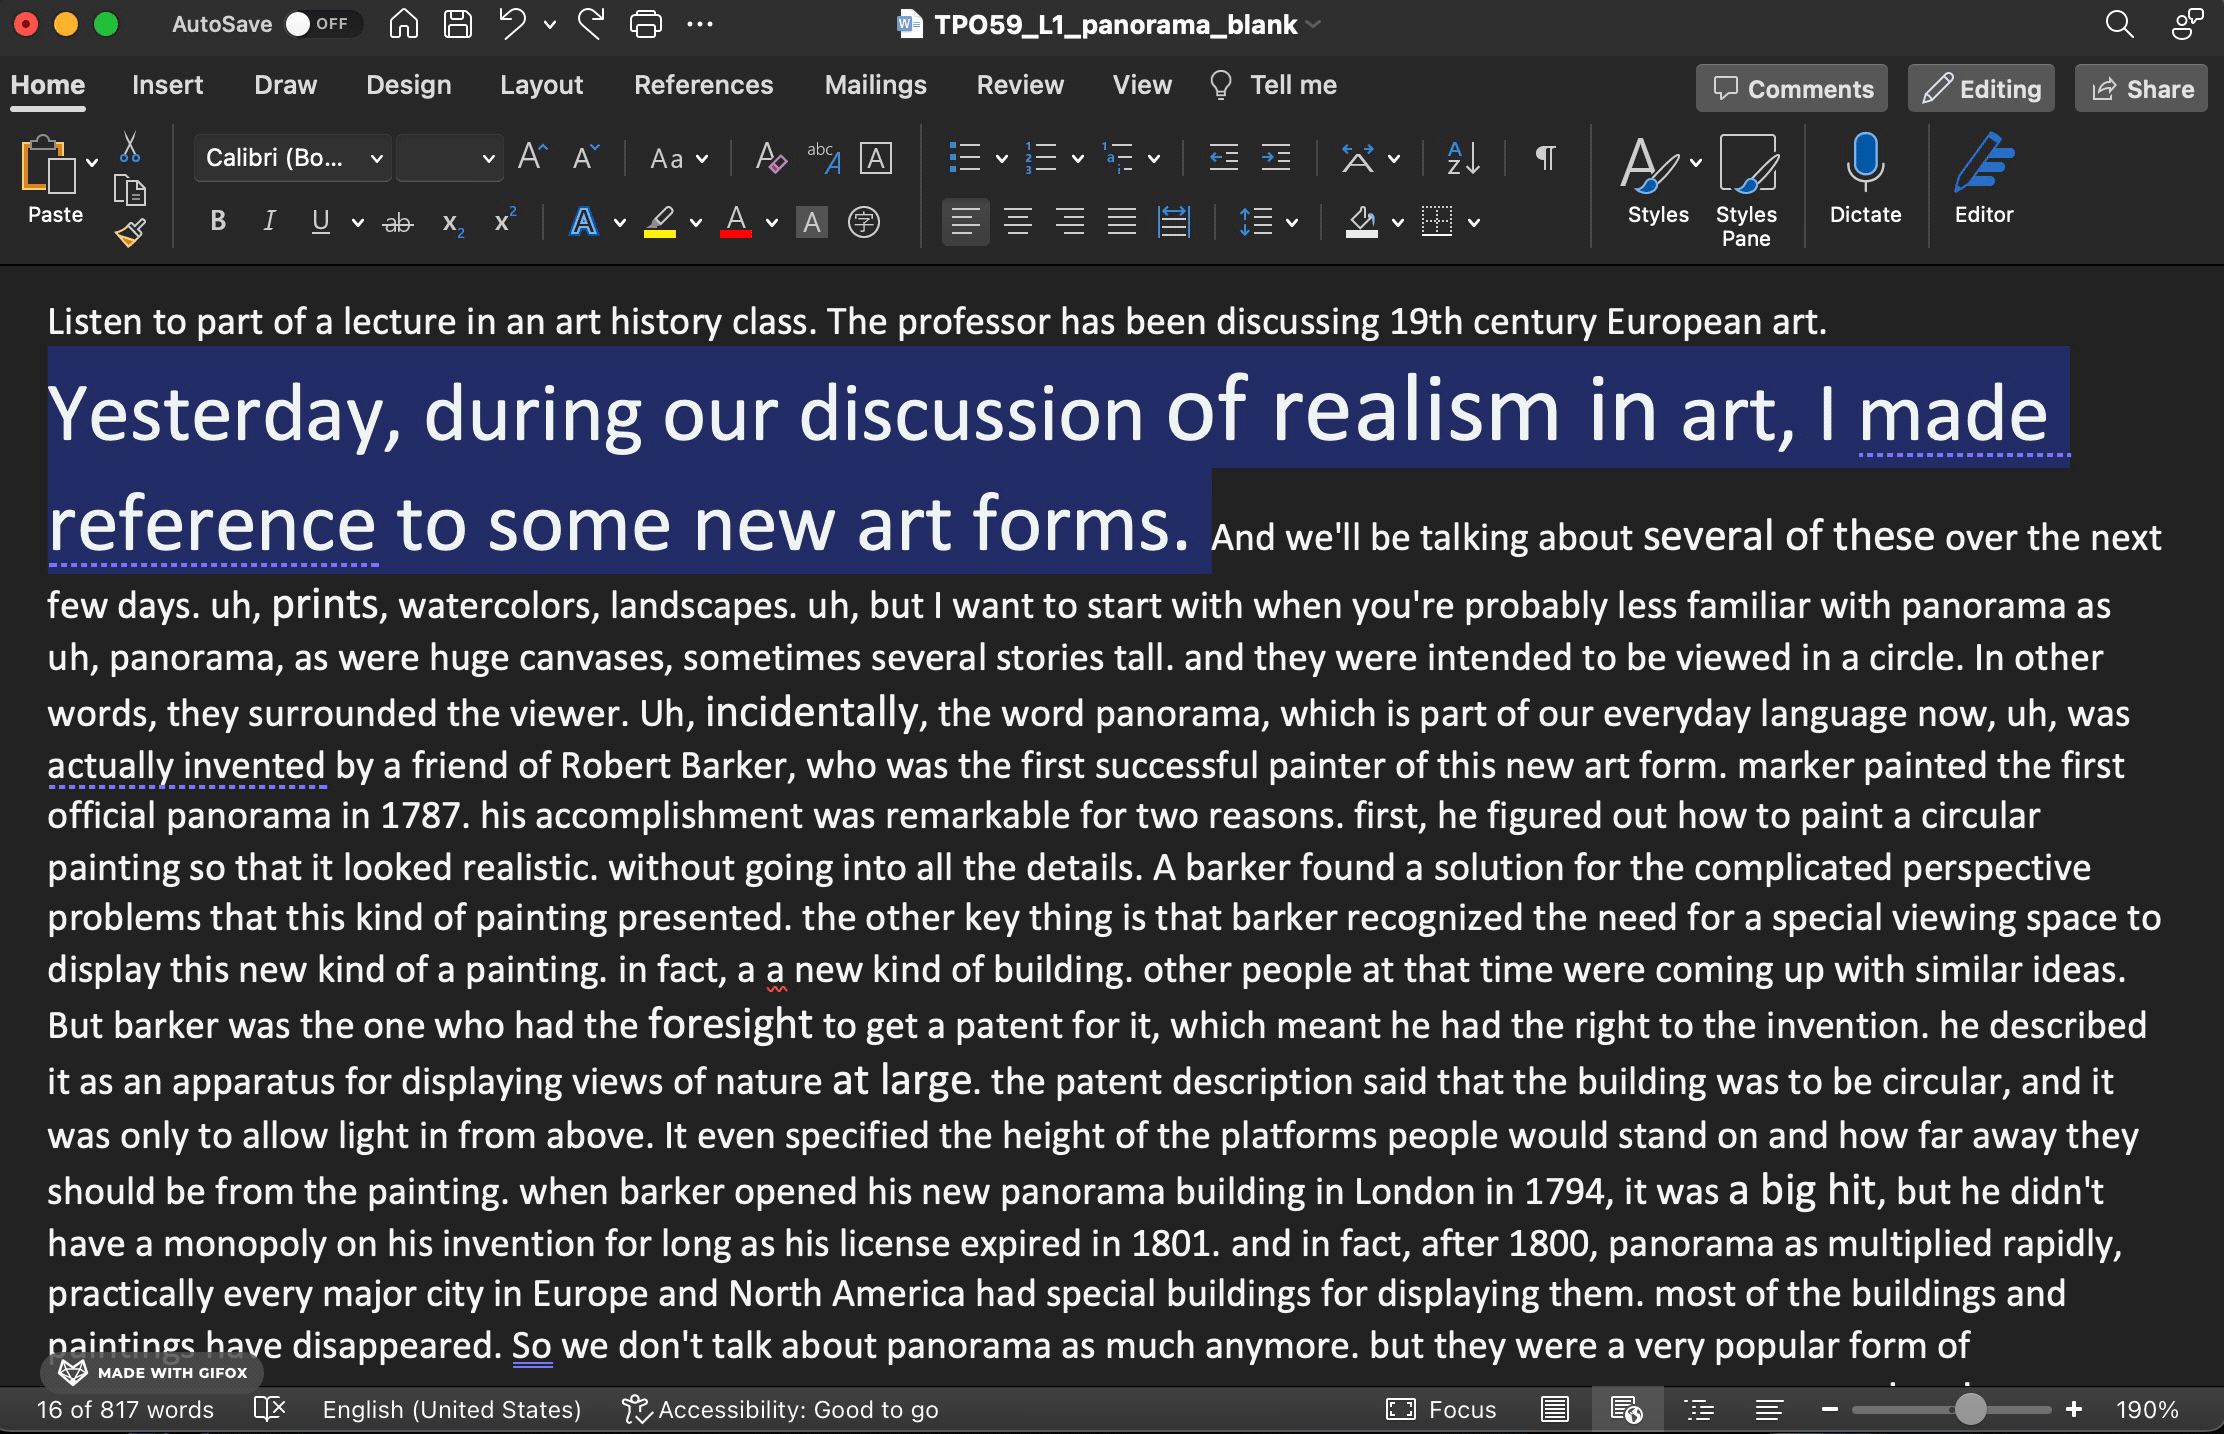Open the Comments pane button

point(1792,89)
